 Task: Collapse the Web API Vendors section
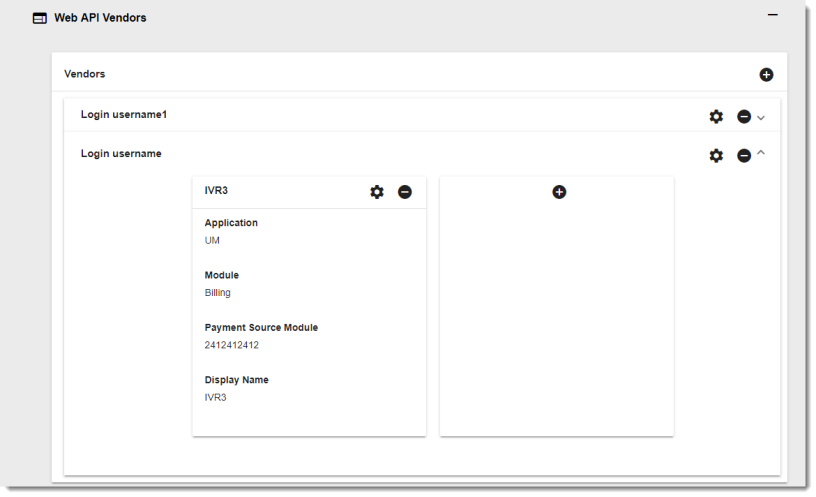[x=771, y=15]
